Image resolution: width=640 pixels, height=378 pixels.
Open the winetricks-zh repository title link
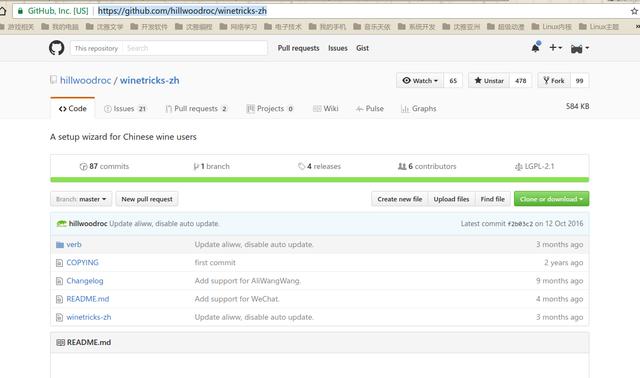[x=149, y=80]
